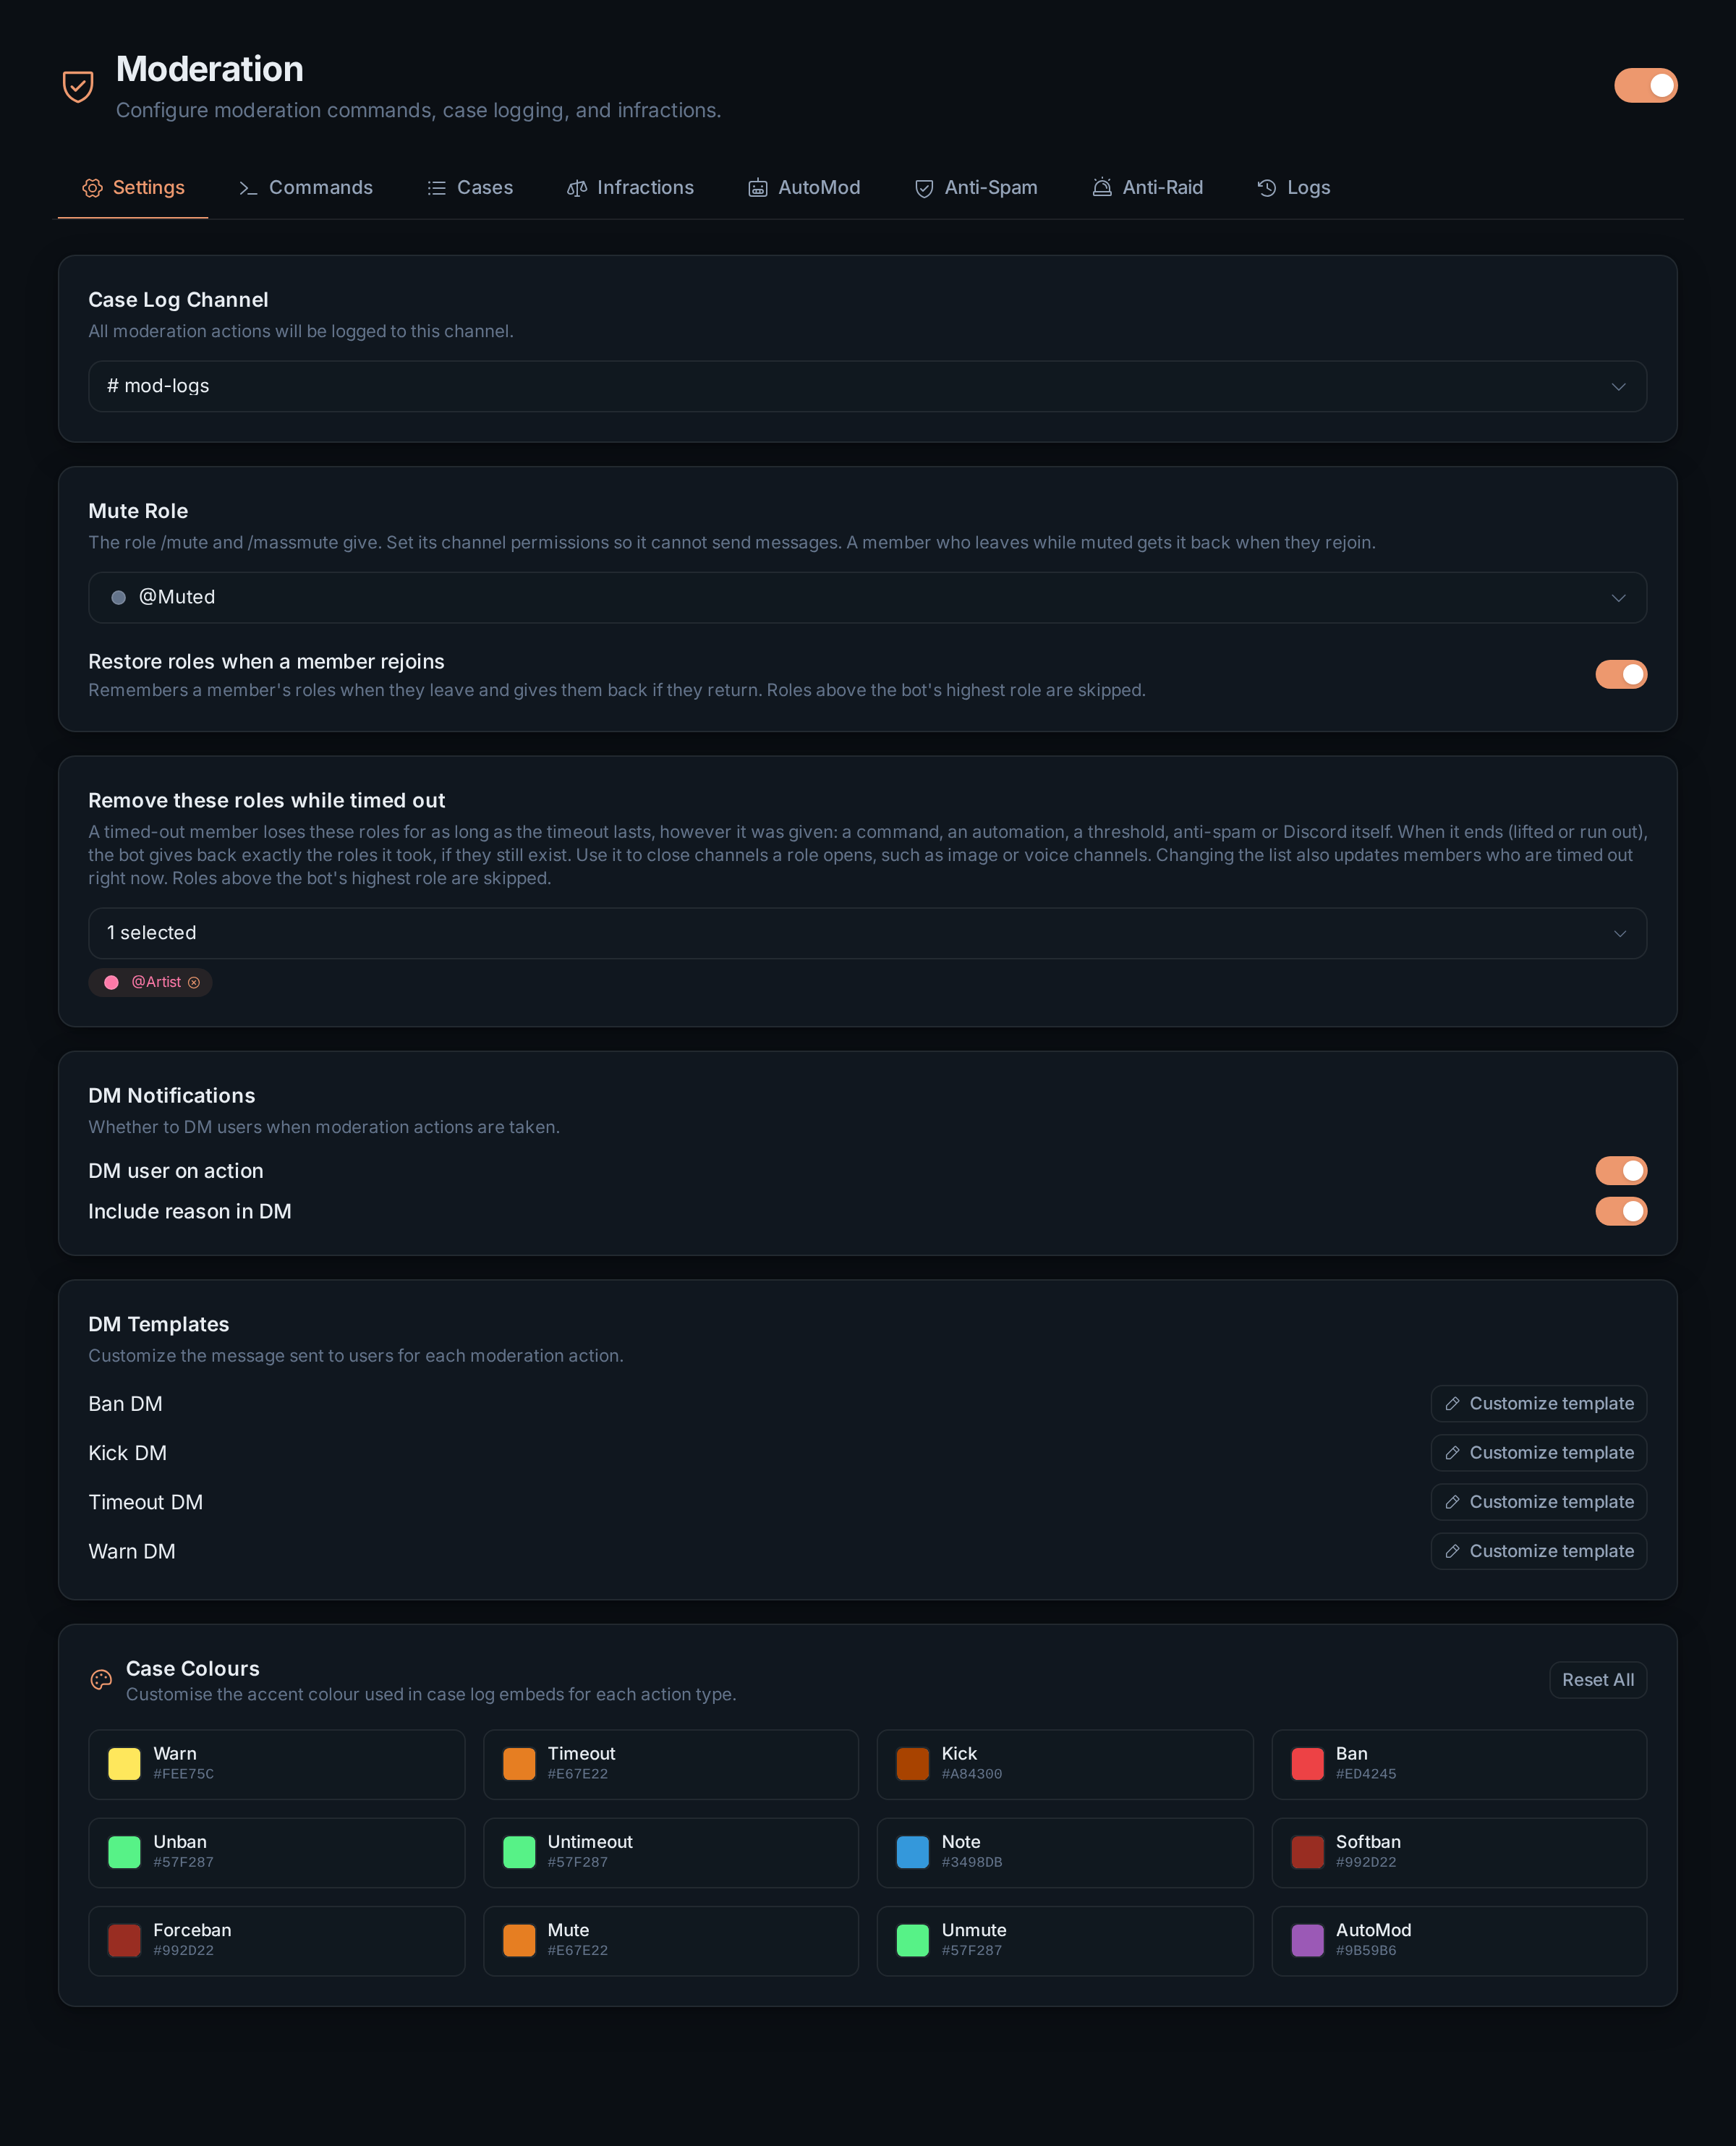Click the Anti-Spam shield icon
The image size is (1736, 2146).
coord(924,188)
